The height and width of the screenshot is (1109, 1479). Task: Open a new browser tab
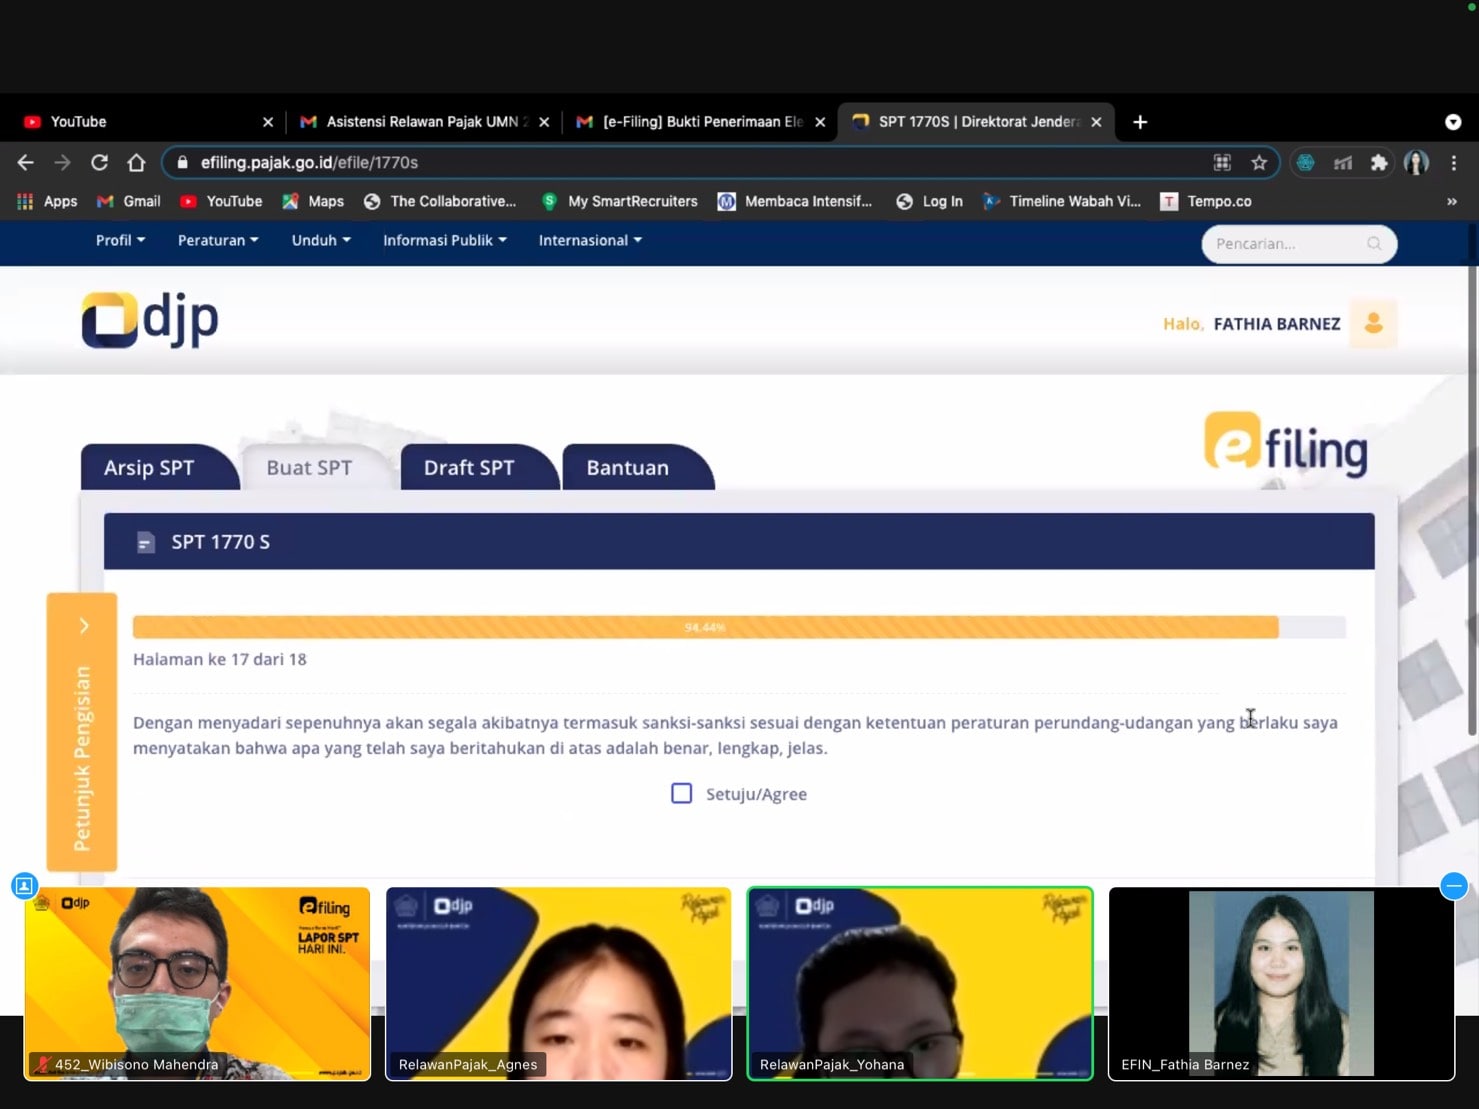[1140, 122]
